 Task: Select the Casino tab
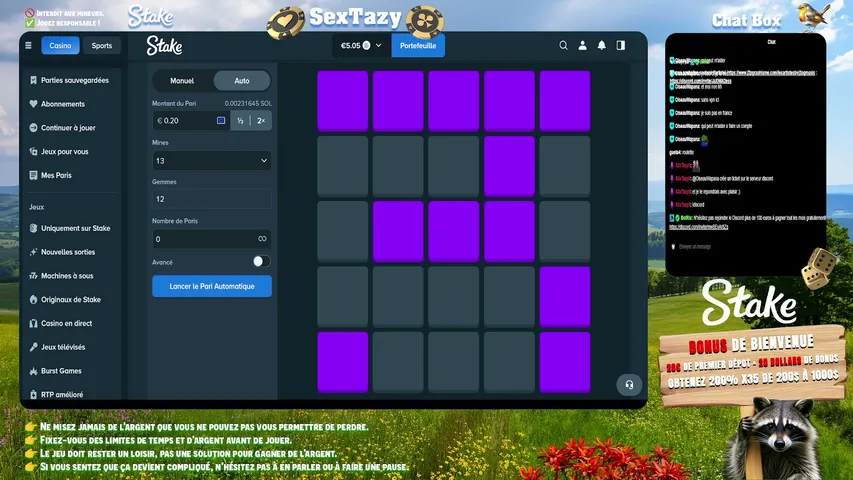click(60, 46)
